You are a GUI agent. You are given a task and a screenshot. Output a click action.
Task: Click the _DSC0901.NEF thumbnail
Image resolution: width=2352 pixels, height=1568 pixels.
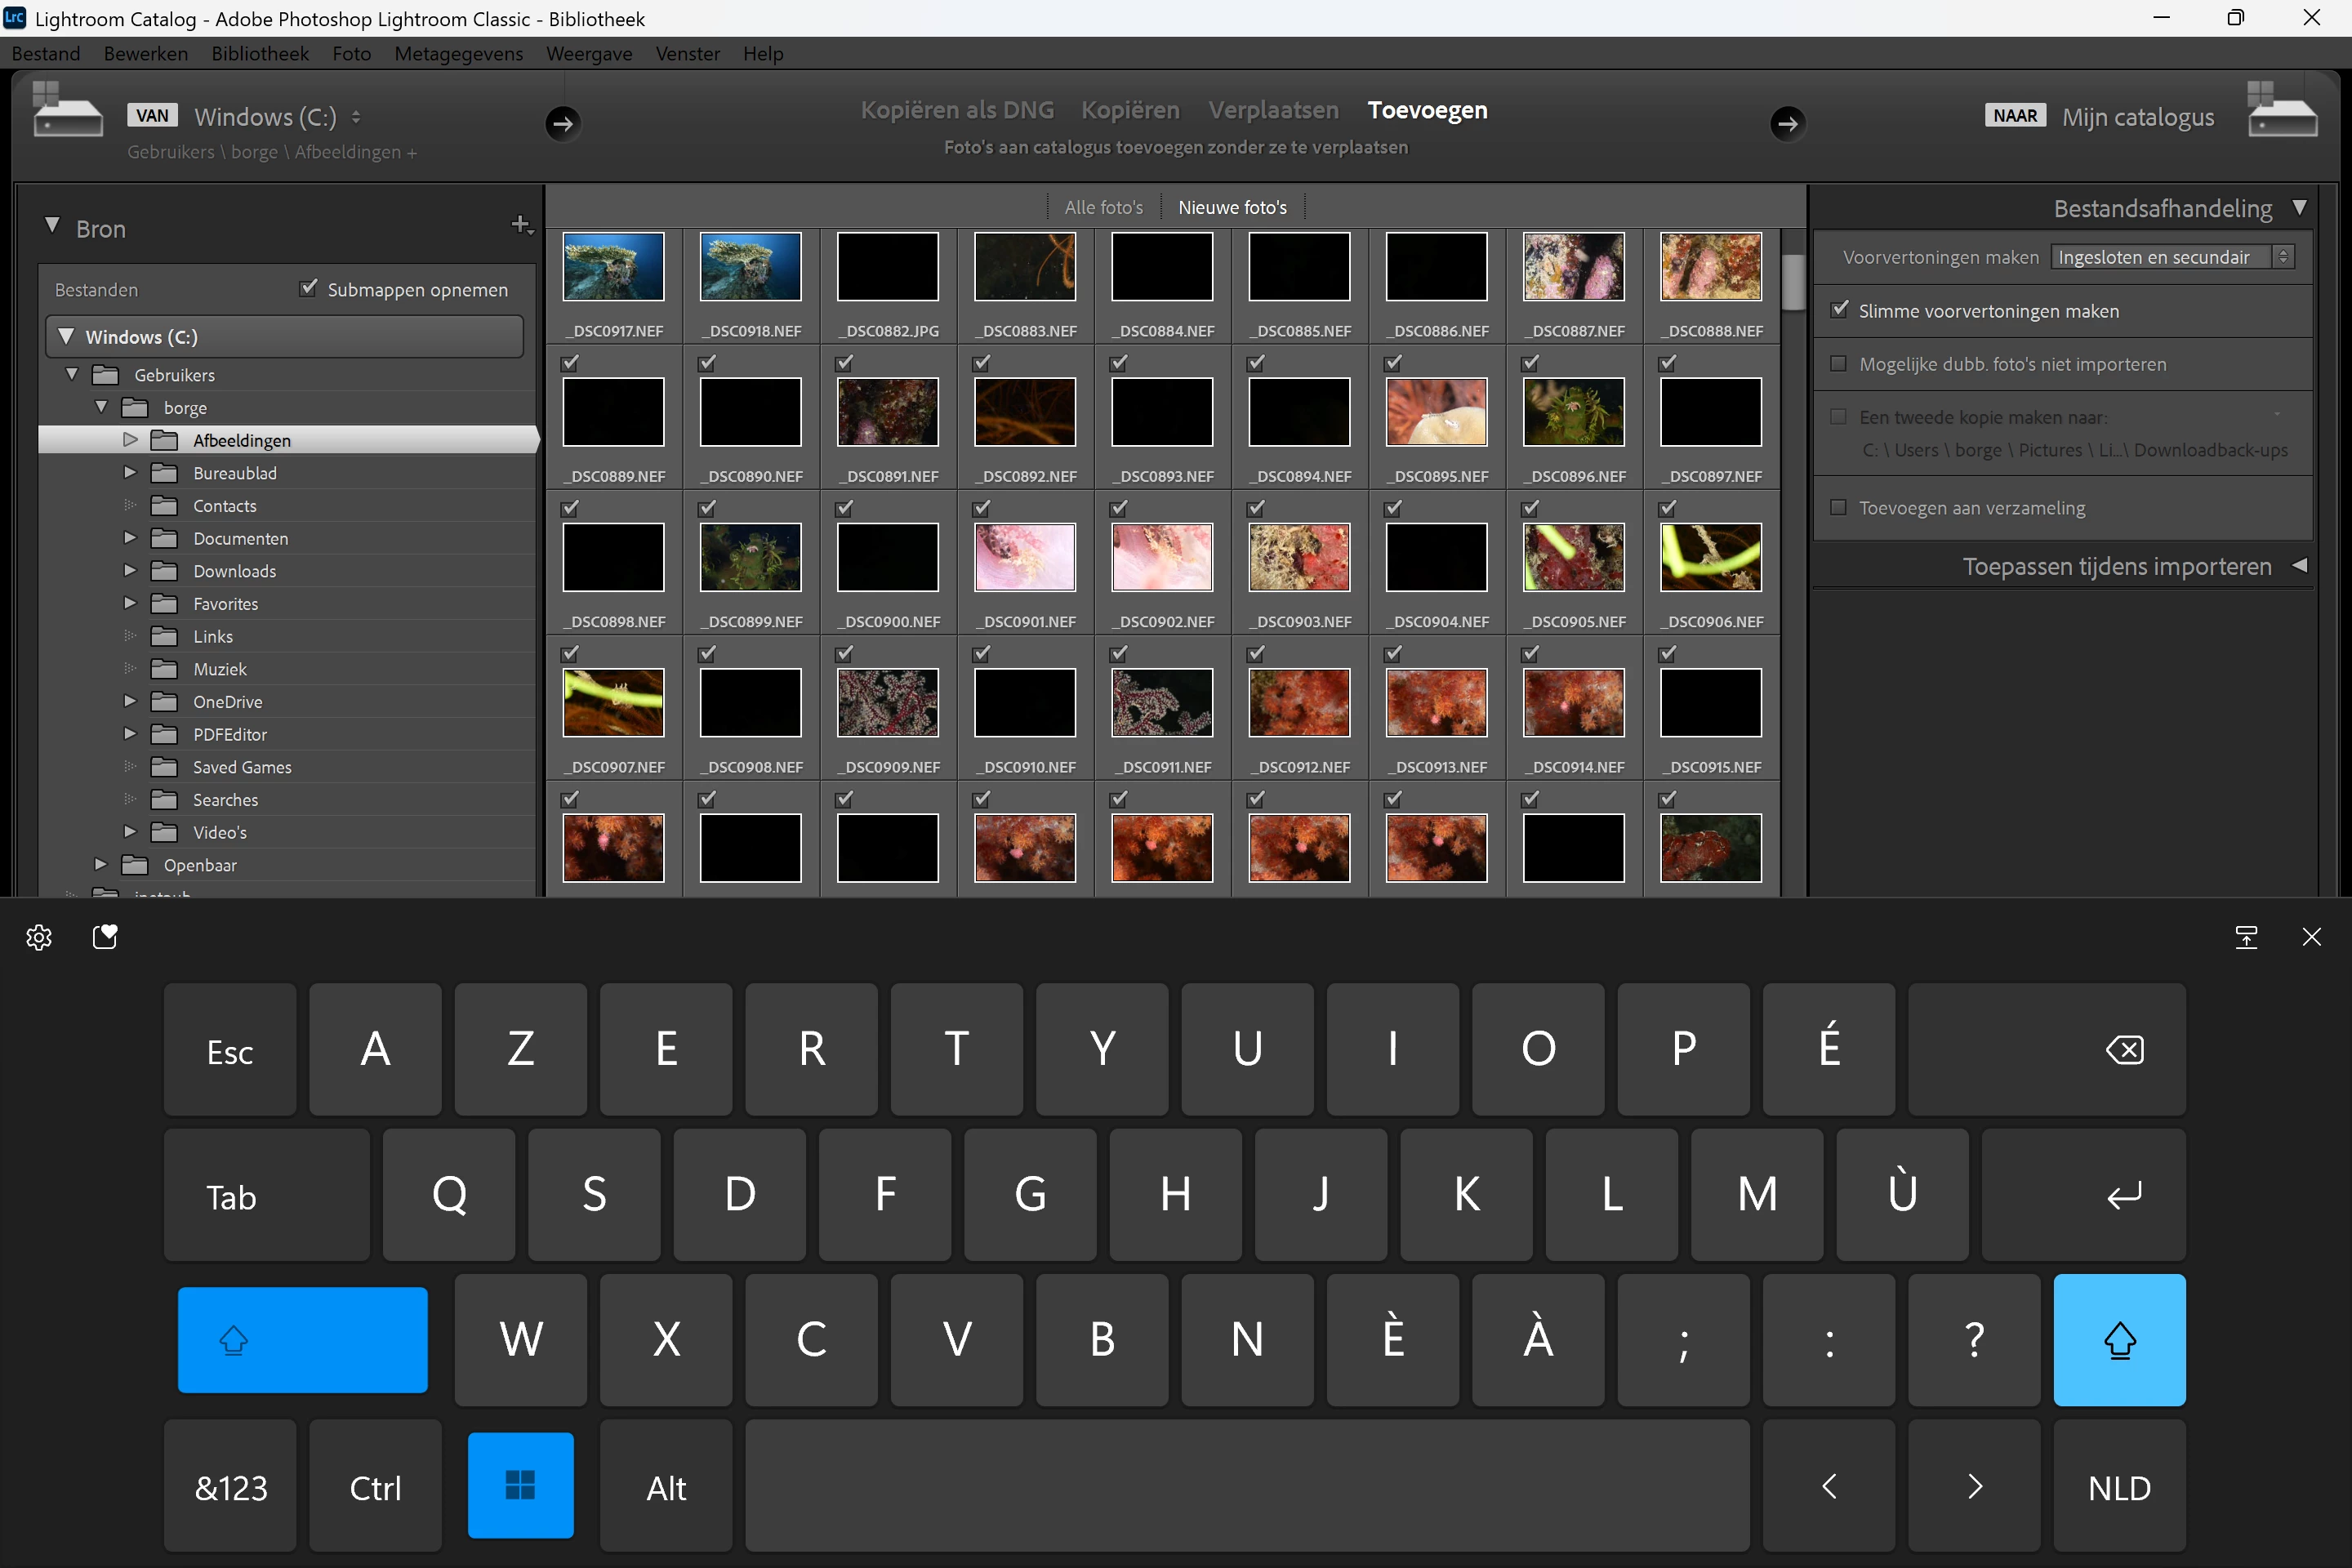coord(1025,557)
